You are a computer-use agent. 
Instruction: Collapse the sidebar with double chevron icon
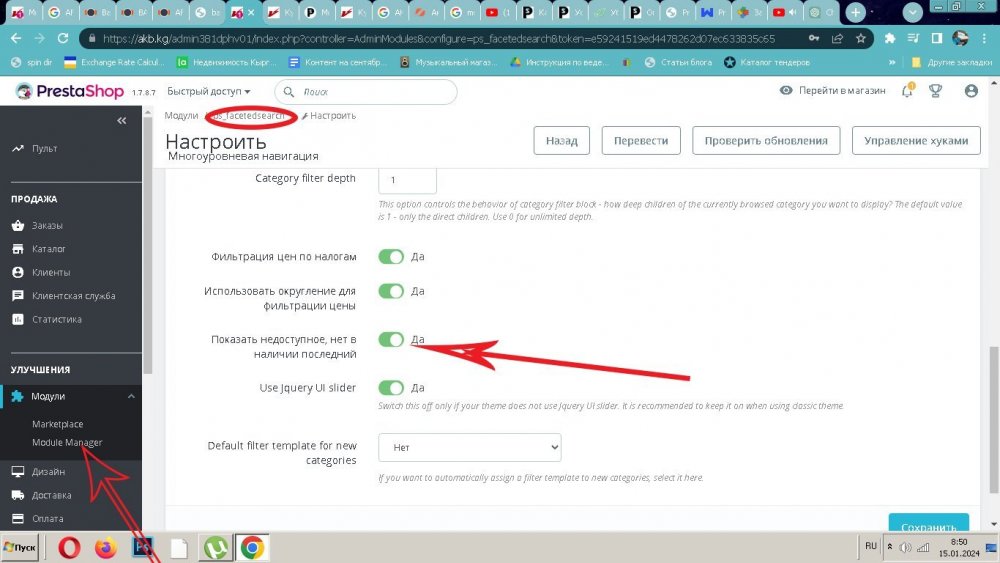click(x=122, y=121)
